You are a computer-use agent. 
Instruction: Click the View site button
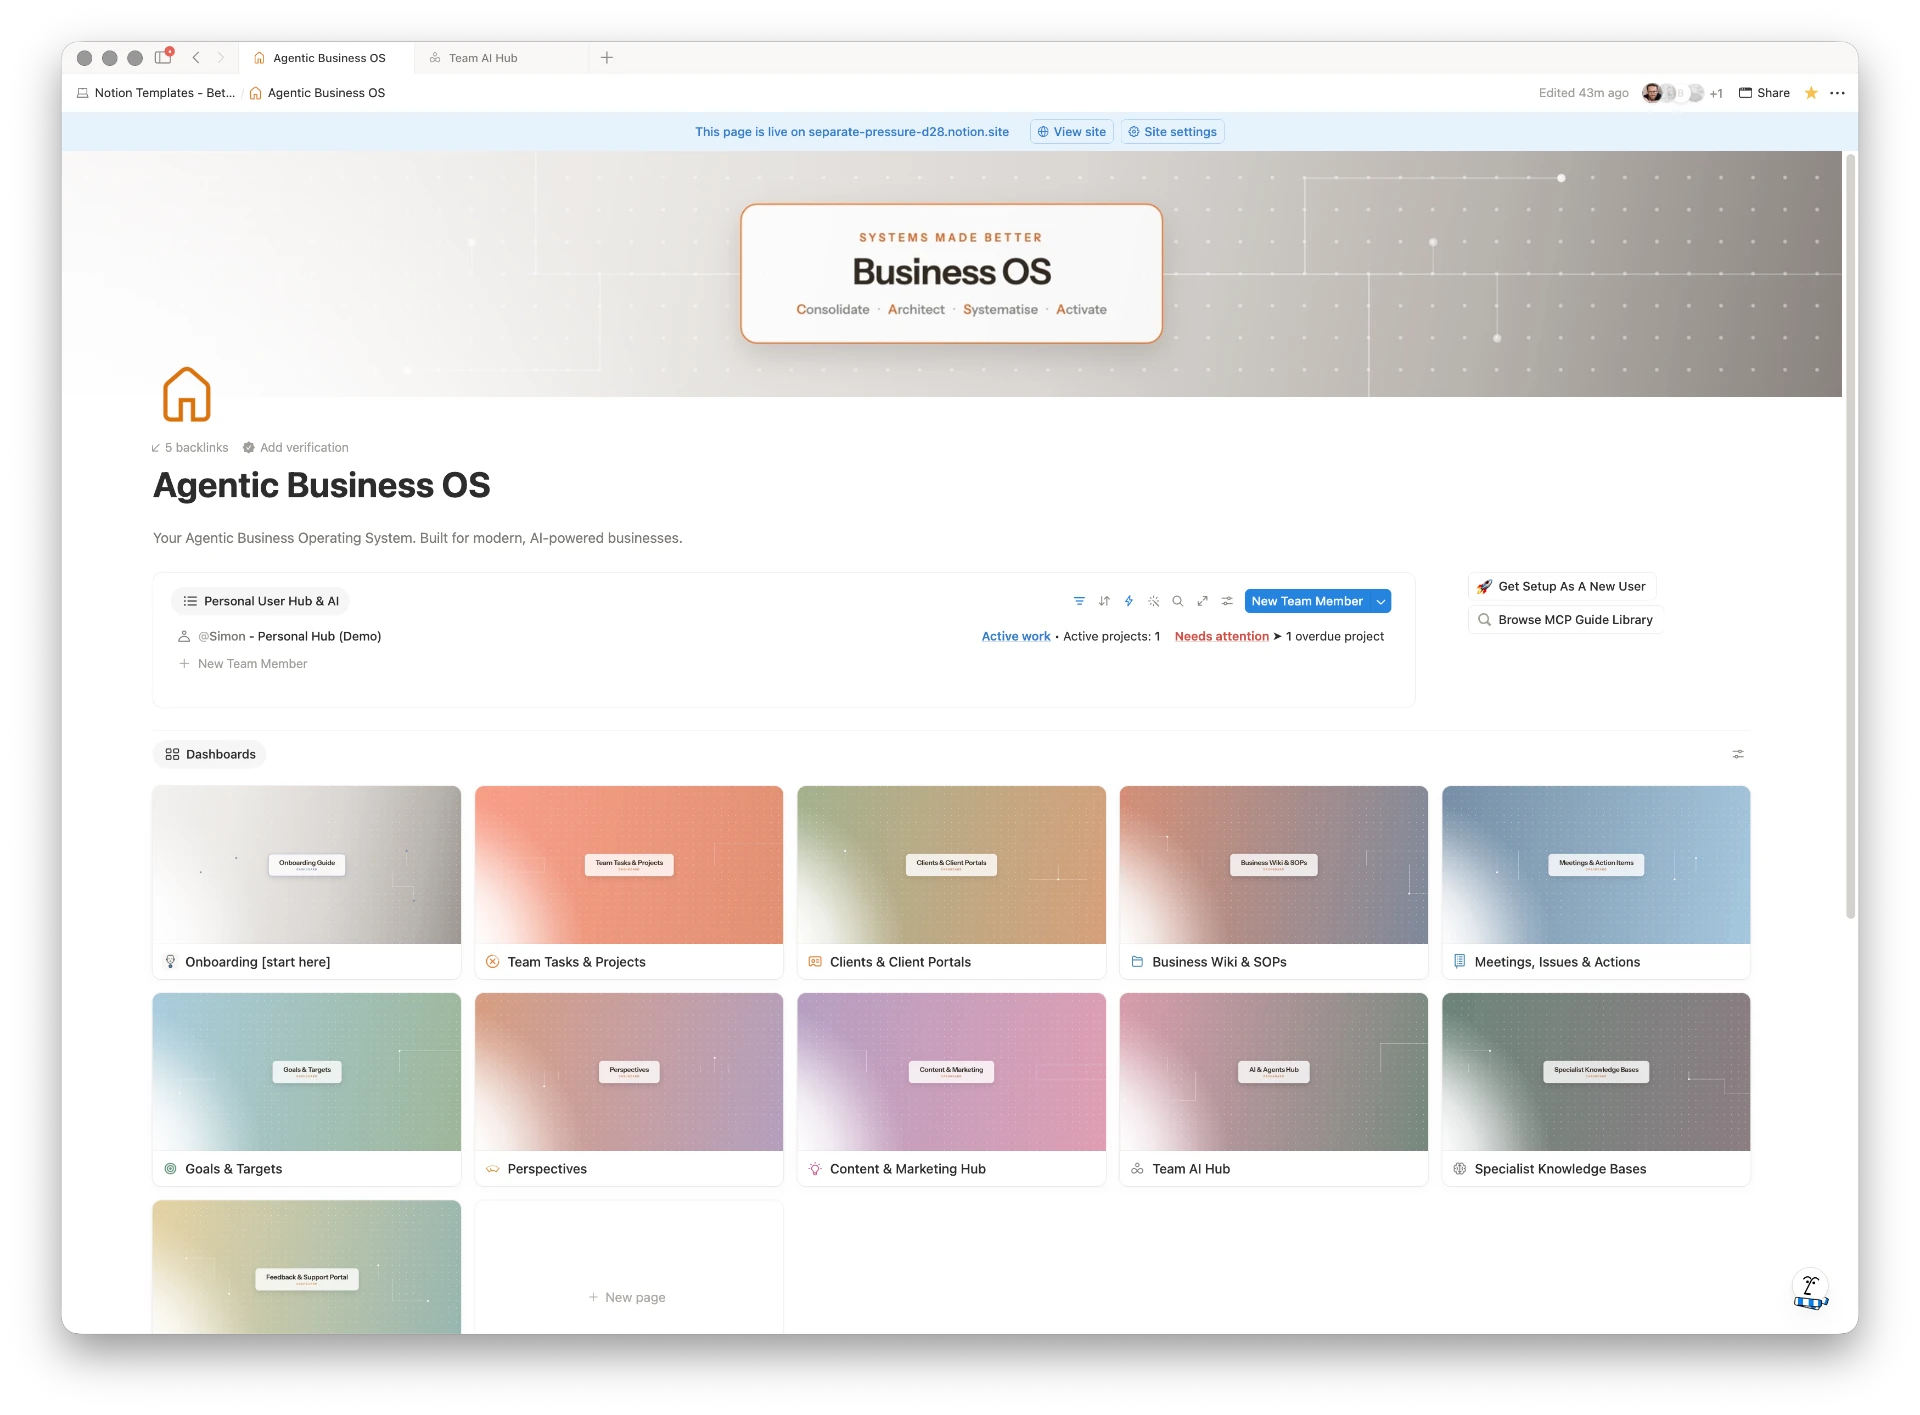pyautogui.click(x=1072, y=132)
